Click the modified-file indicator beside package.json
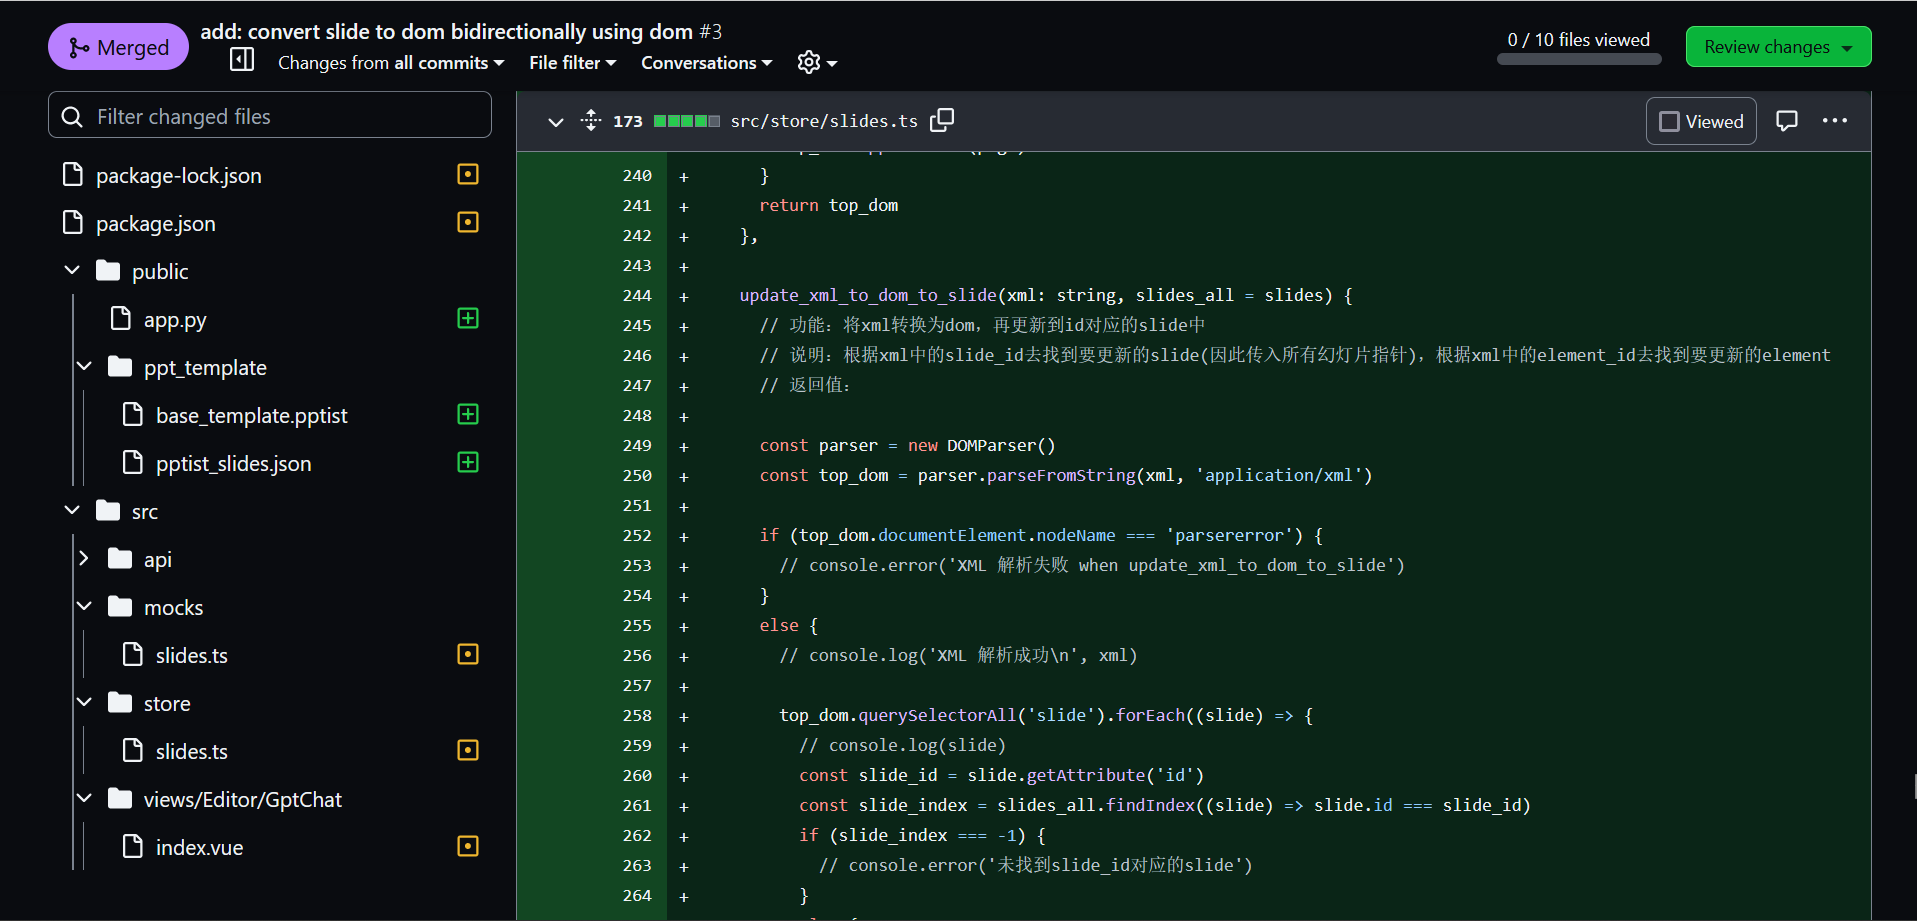The width and height of the screenshot is (1917, 921). tap(467, 222)
